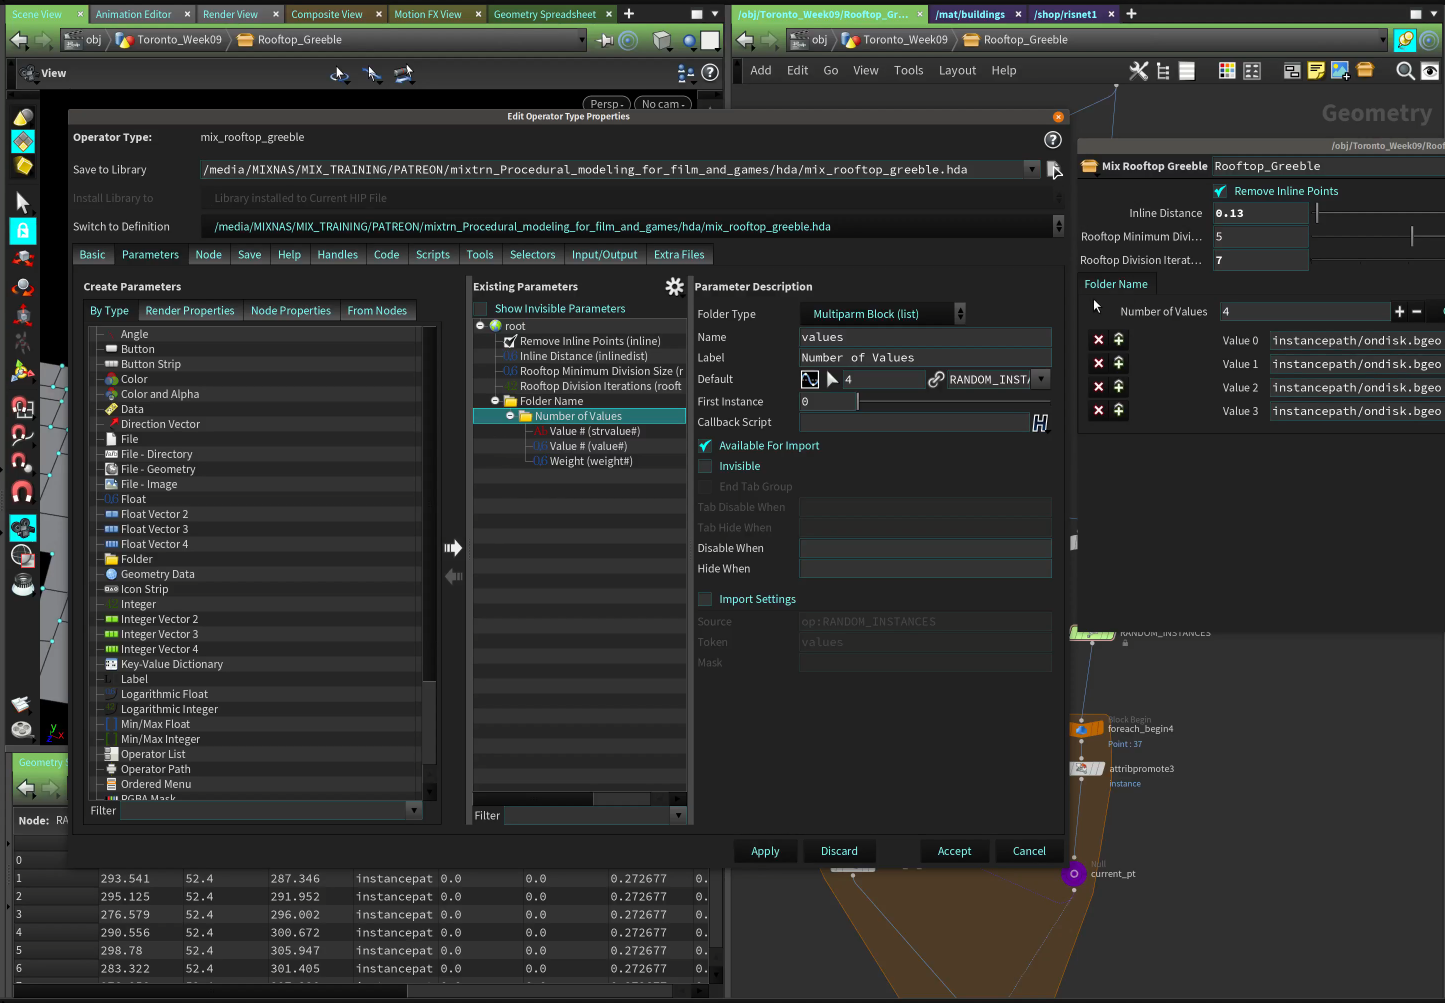
Task: Click the Label text field
Action: (x=924, y=358)
